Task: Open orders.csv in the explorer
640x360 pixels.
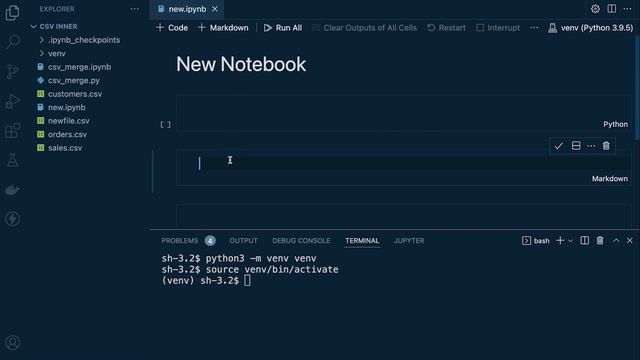Action: pos(67,134)
